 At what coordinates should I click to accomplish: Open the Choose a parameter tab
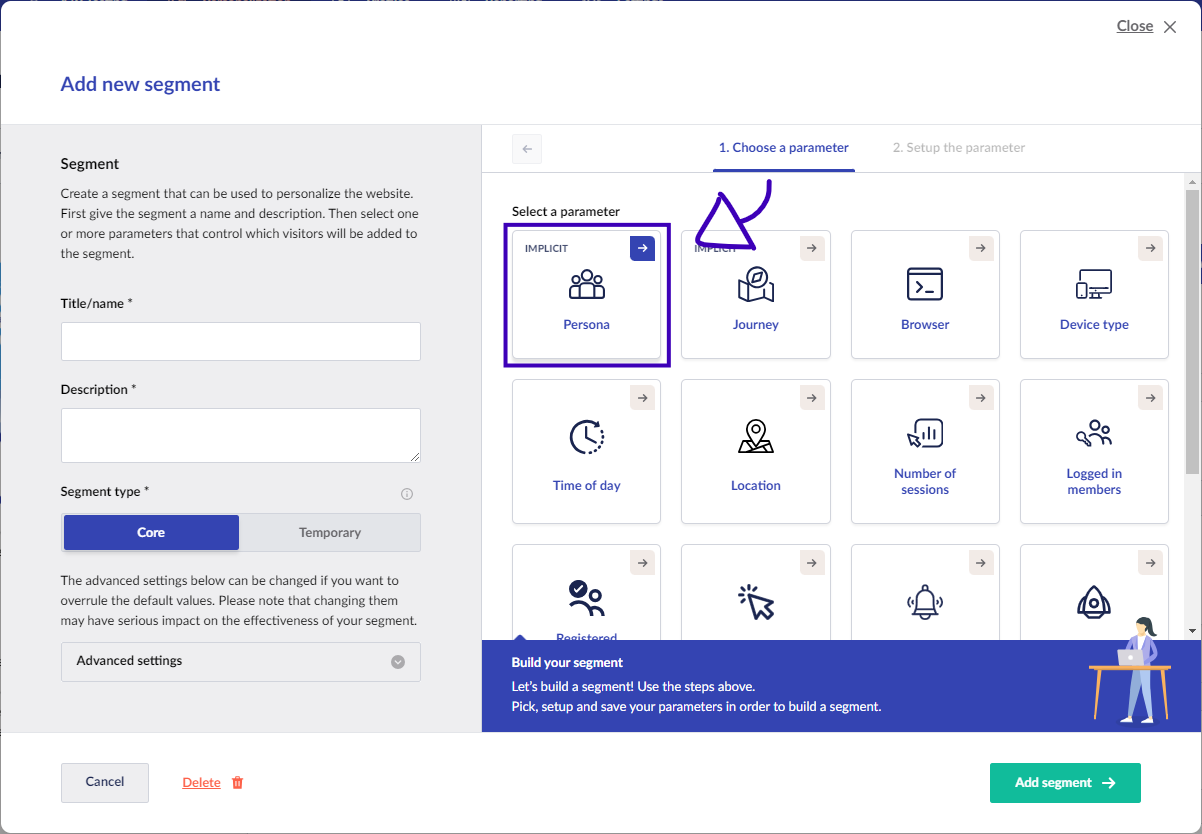point(783,148)
